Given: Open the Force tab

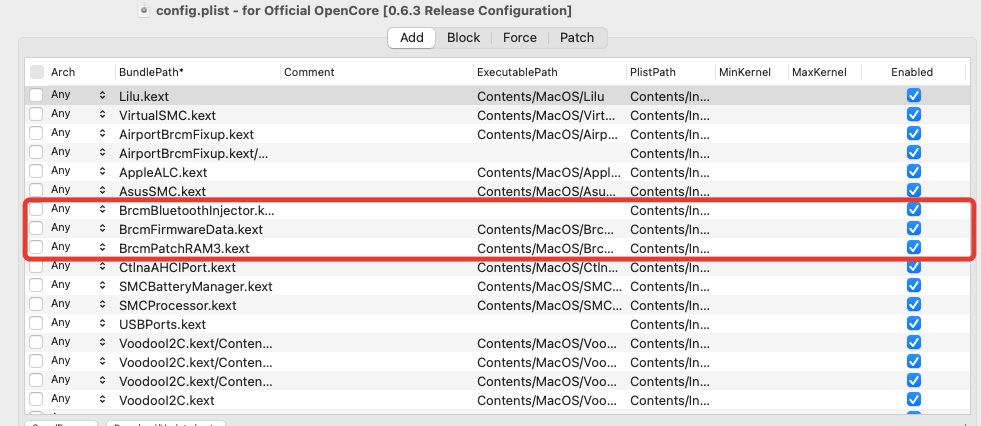Looking at the screenshot, I should click(520, 38).
